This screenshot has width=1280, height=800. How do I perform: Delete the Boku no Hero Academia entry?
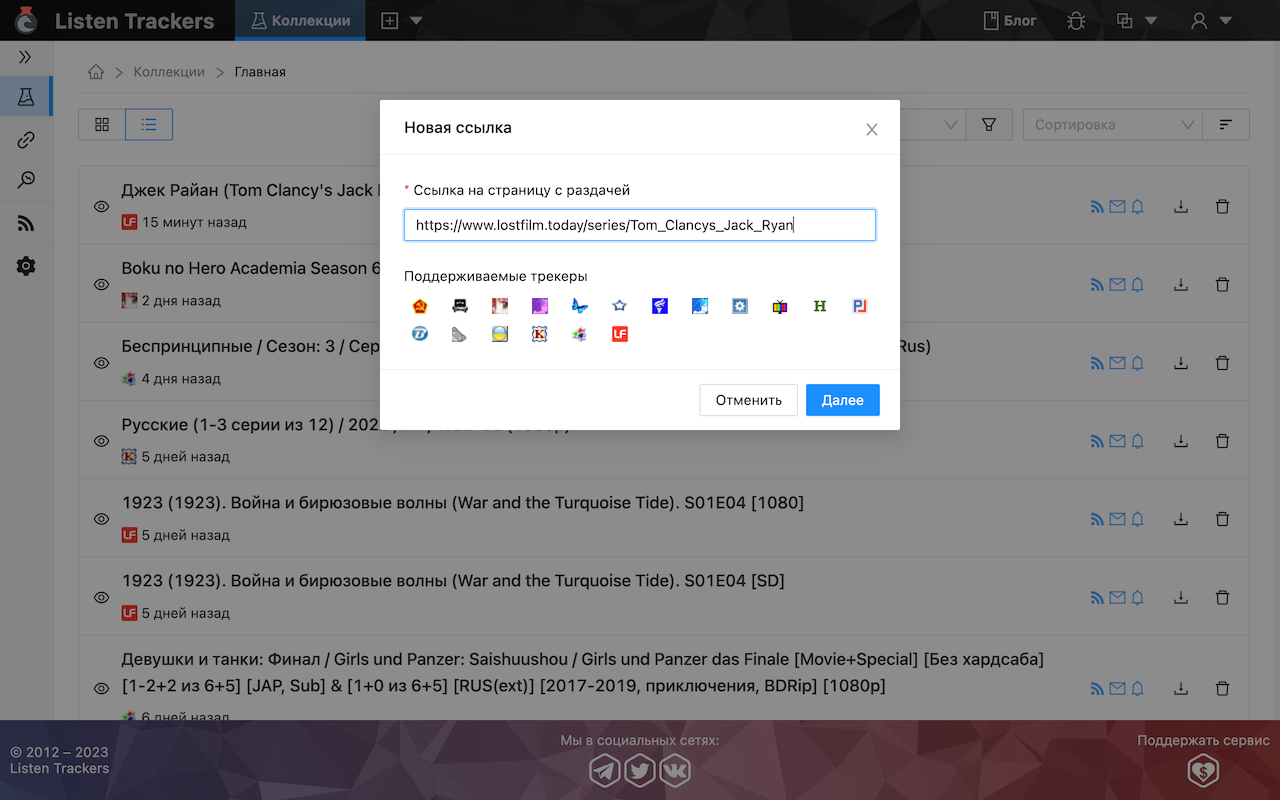1222,285
